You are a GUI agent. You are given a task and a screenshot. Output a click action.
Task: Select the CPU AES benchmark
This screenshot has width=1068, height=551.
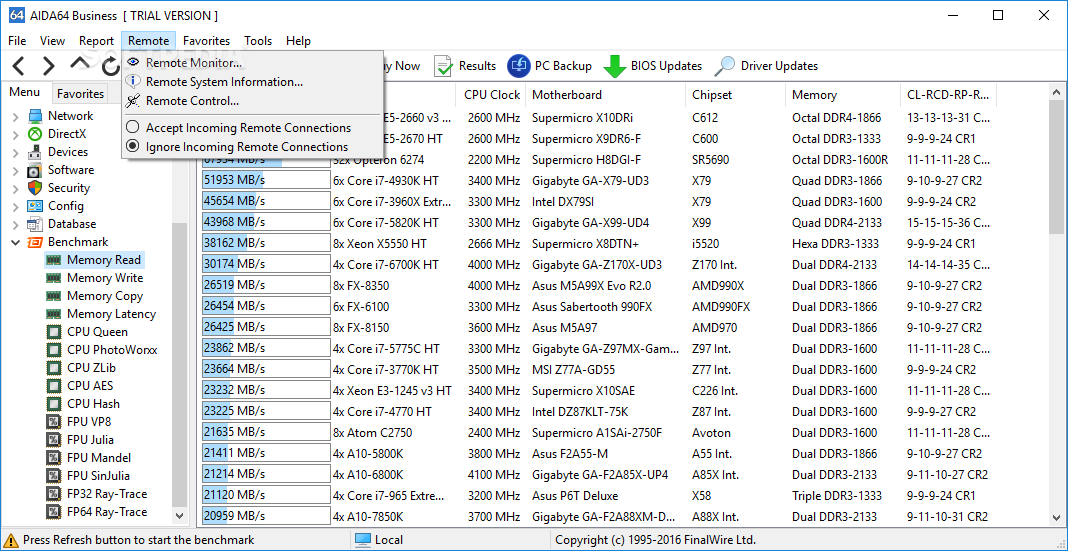90,385
